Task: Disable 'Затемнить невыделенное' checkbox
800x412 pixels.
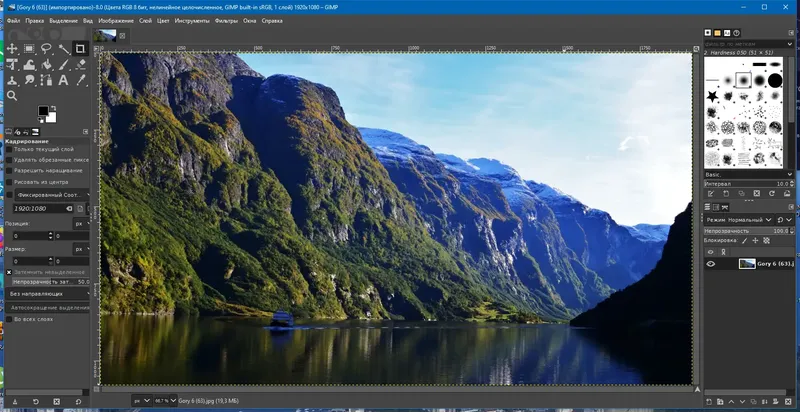Action: (x=9, y=272)
